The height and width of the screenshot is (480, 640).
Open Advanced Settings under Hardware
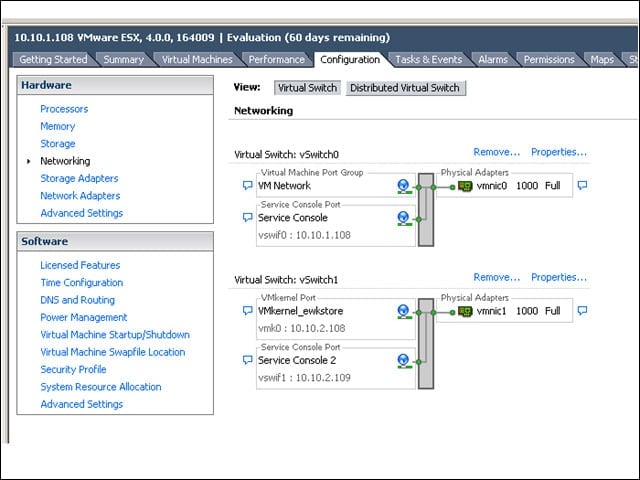[x=82, y=213]
